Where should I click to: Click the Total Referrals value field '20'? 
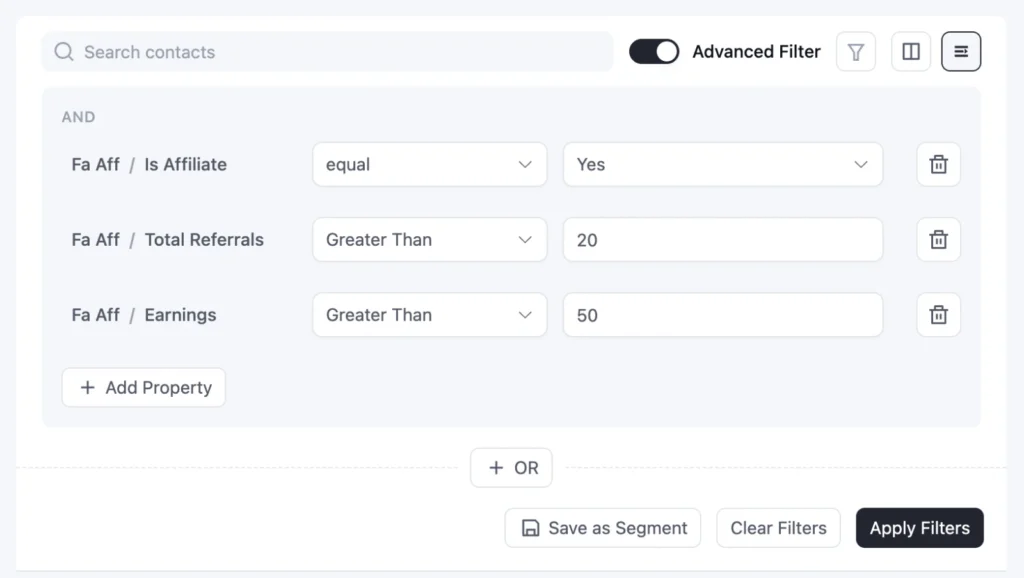723,240
